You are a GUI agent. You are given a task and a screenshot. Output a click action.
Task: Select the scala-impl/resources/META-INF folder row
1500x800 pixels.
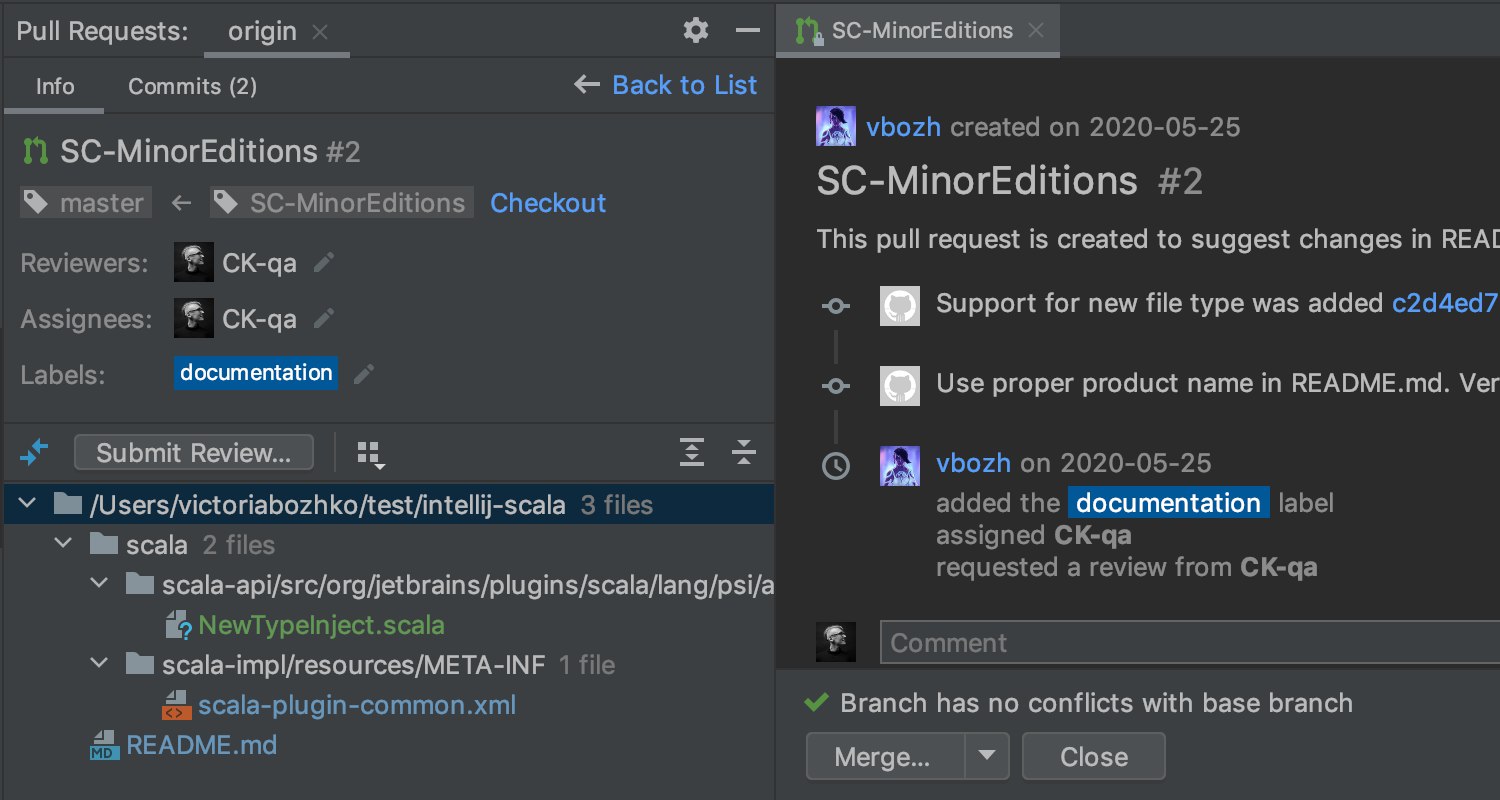389,664
